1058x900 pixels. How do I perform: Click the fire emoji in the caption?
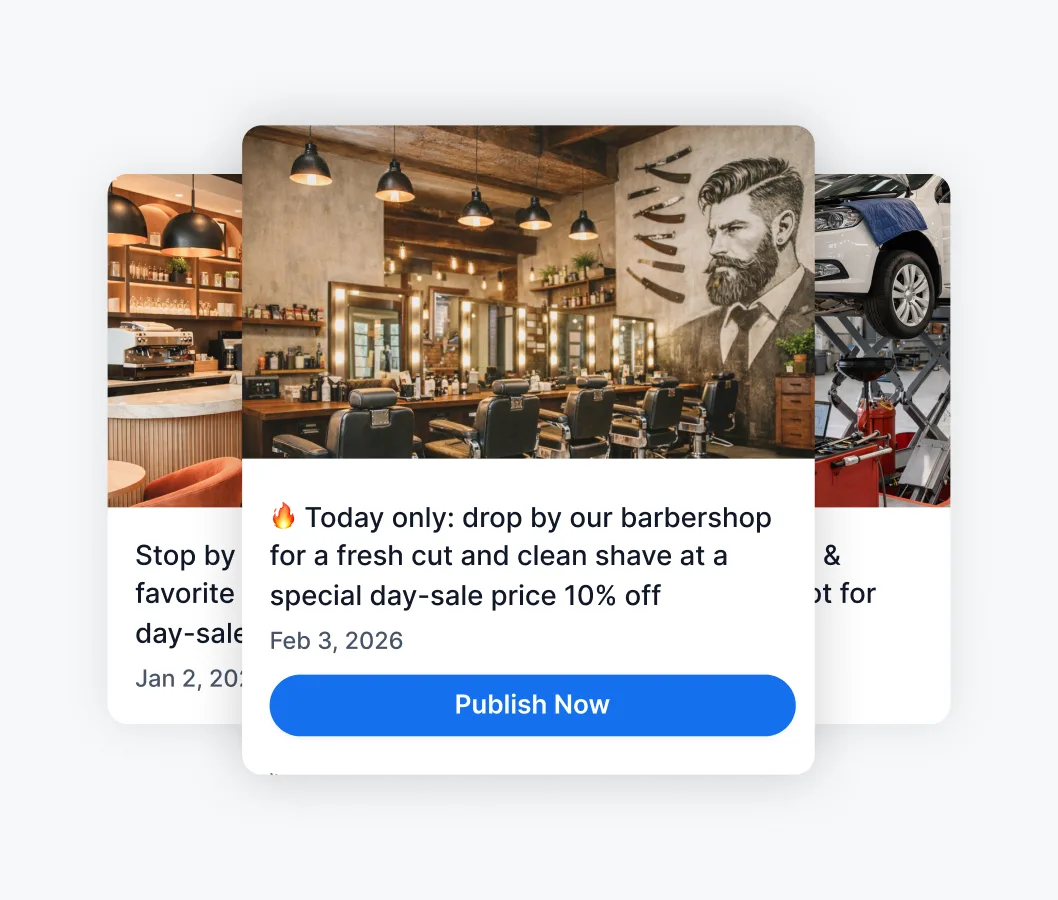click(283, 517)
